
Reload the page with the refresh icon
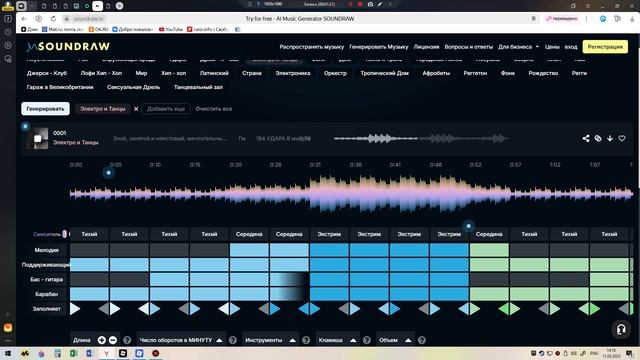(x=53, y=19)
